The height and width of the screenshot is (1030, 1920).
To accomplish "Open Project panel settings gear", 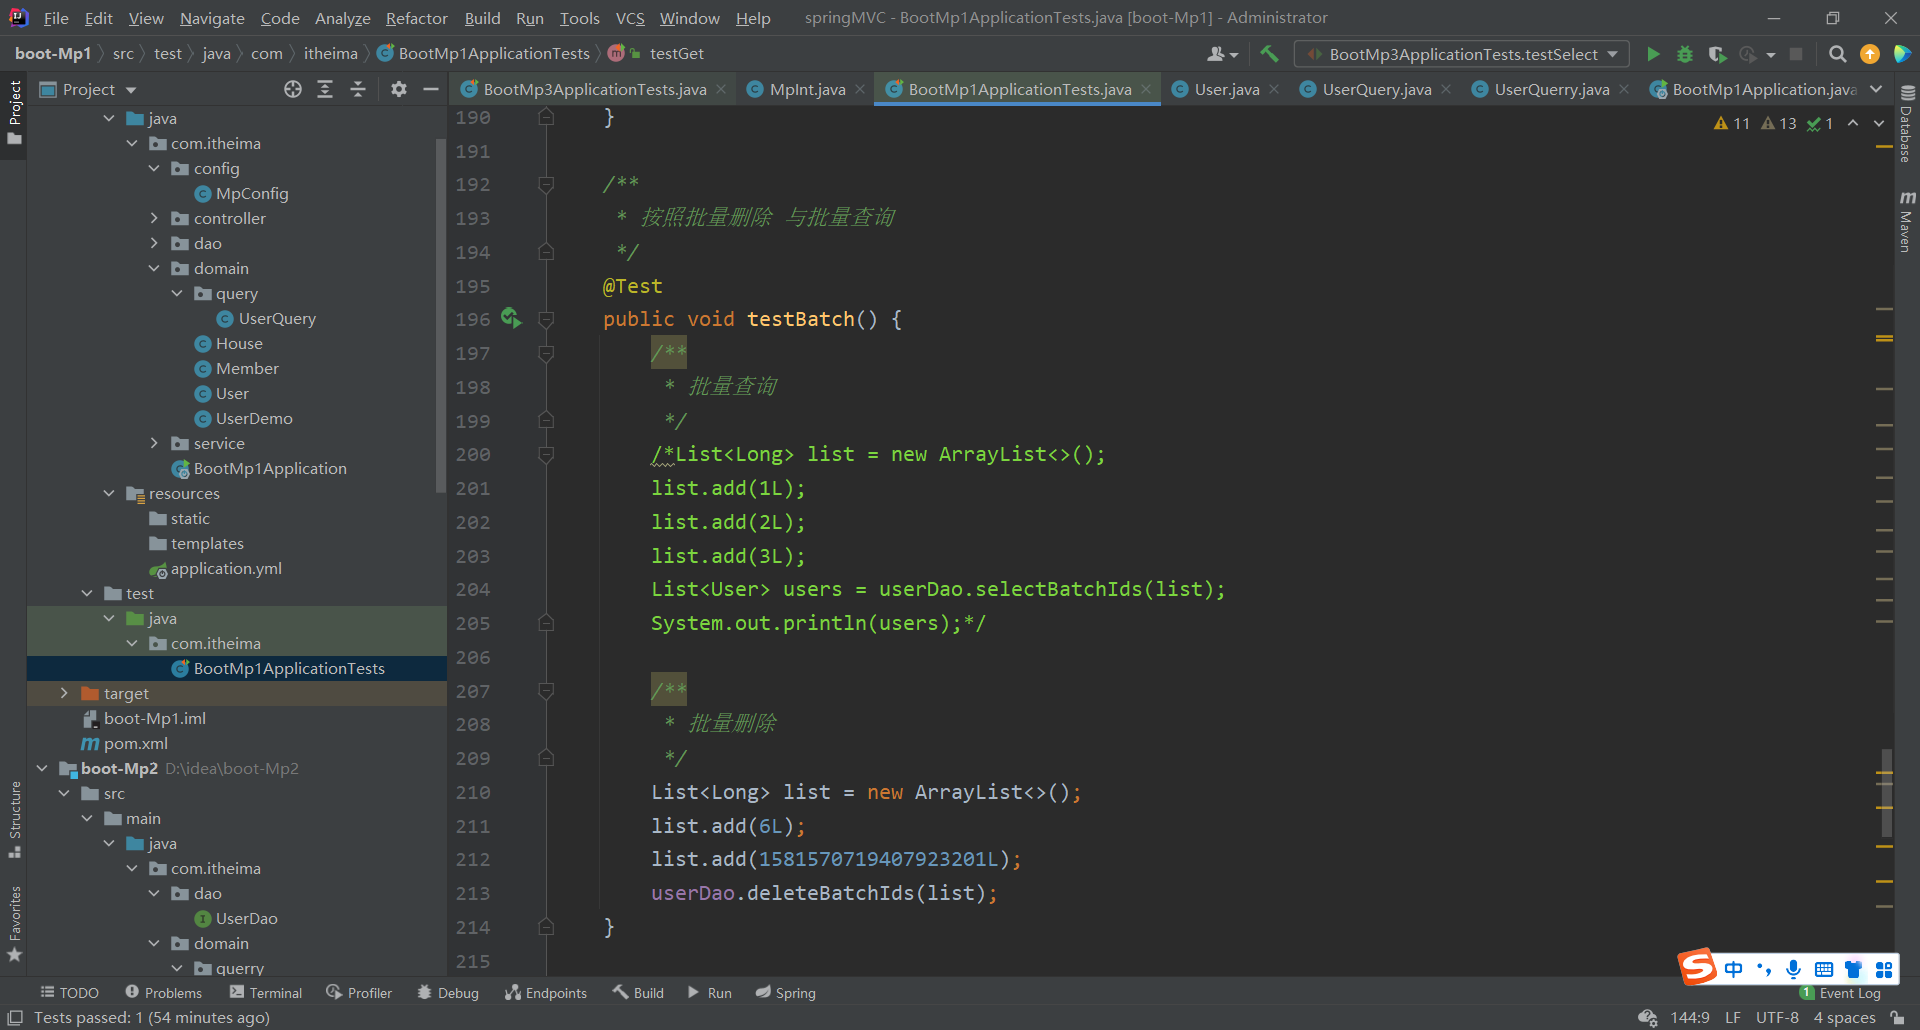I will [399, 89].
